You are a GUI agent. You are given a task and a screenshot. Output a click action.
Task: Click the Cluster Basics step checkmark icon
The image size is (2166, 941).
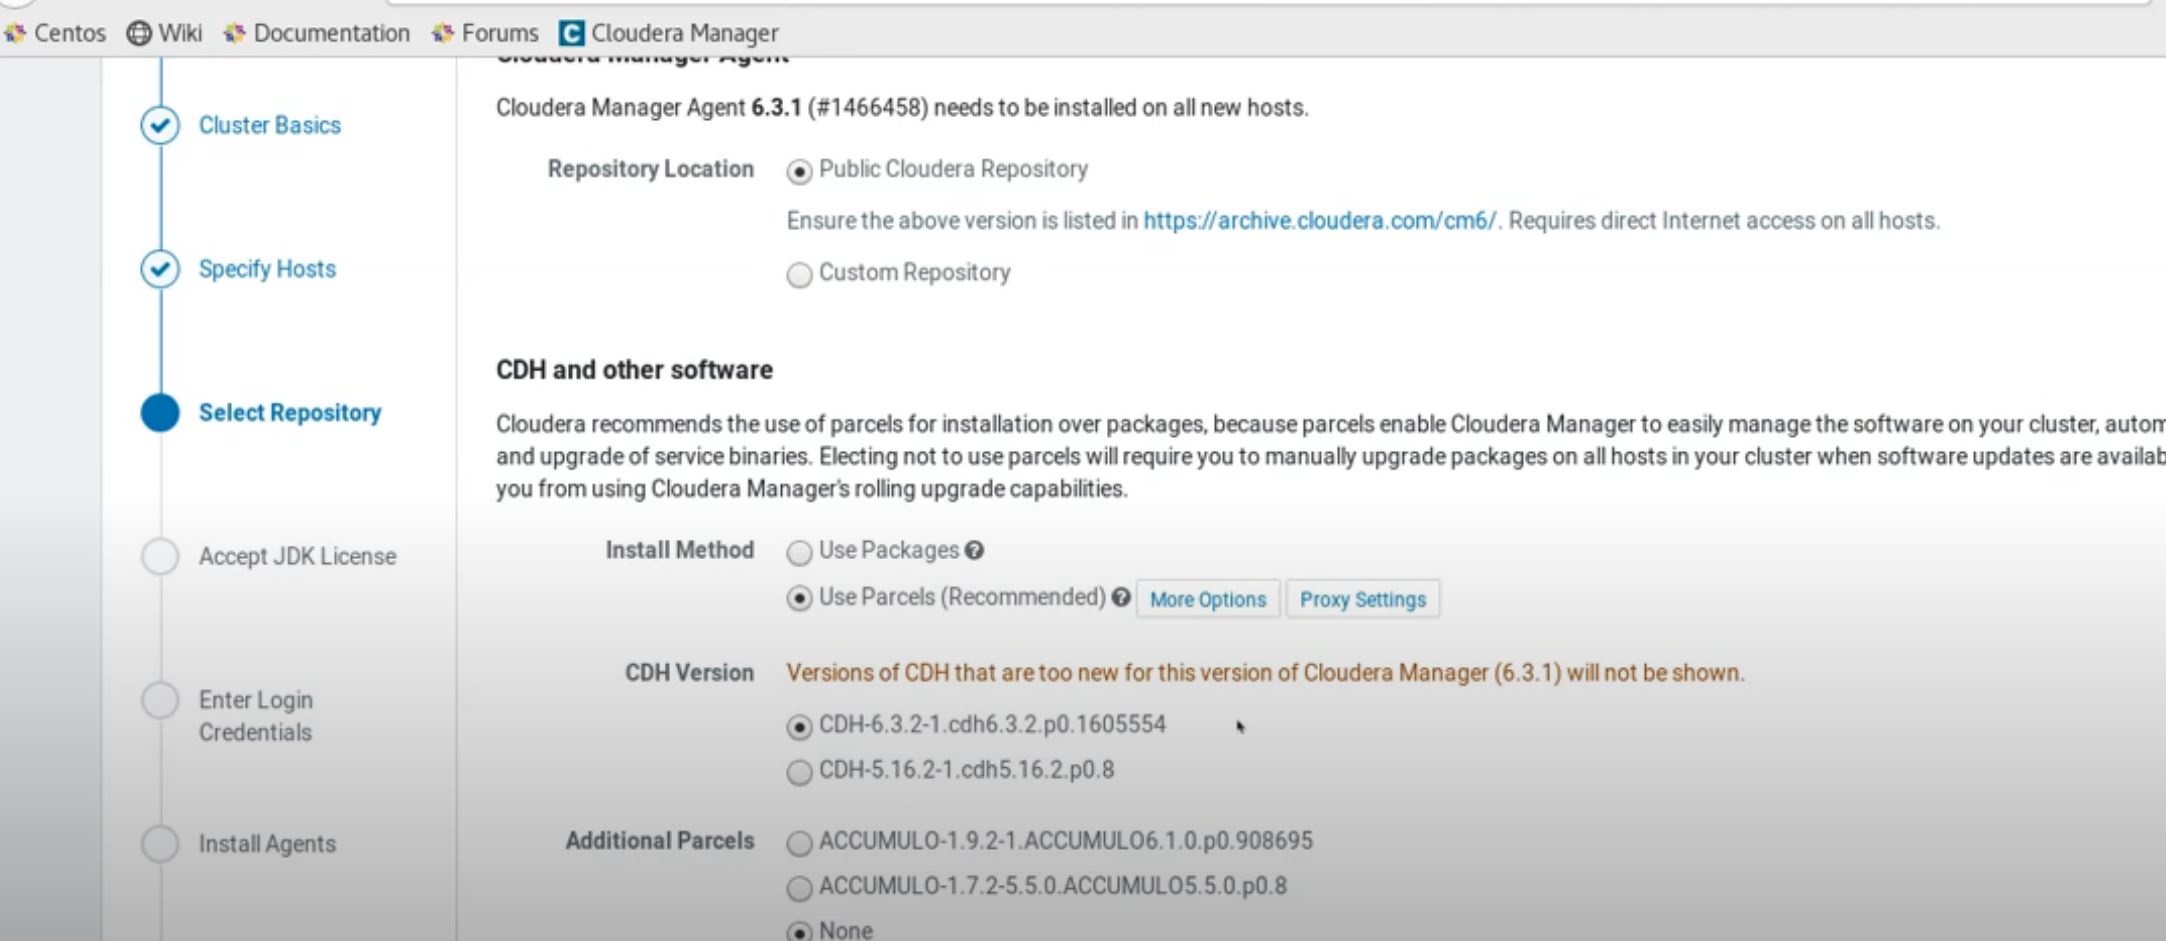160,125
